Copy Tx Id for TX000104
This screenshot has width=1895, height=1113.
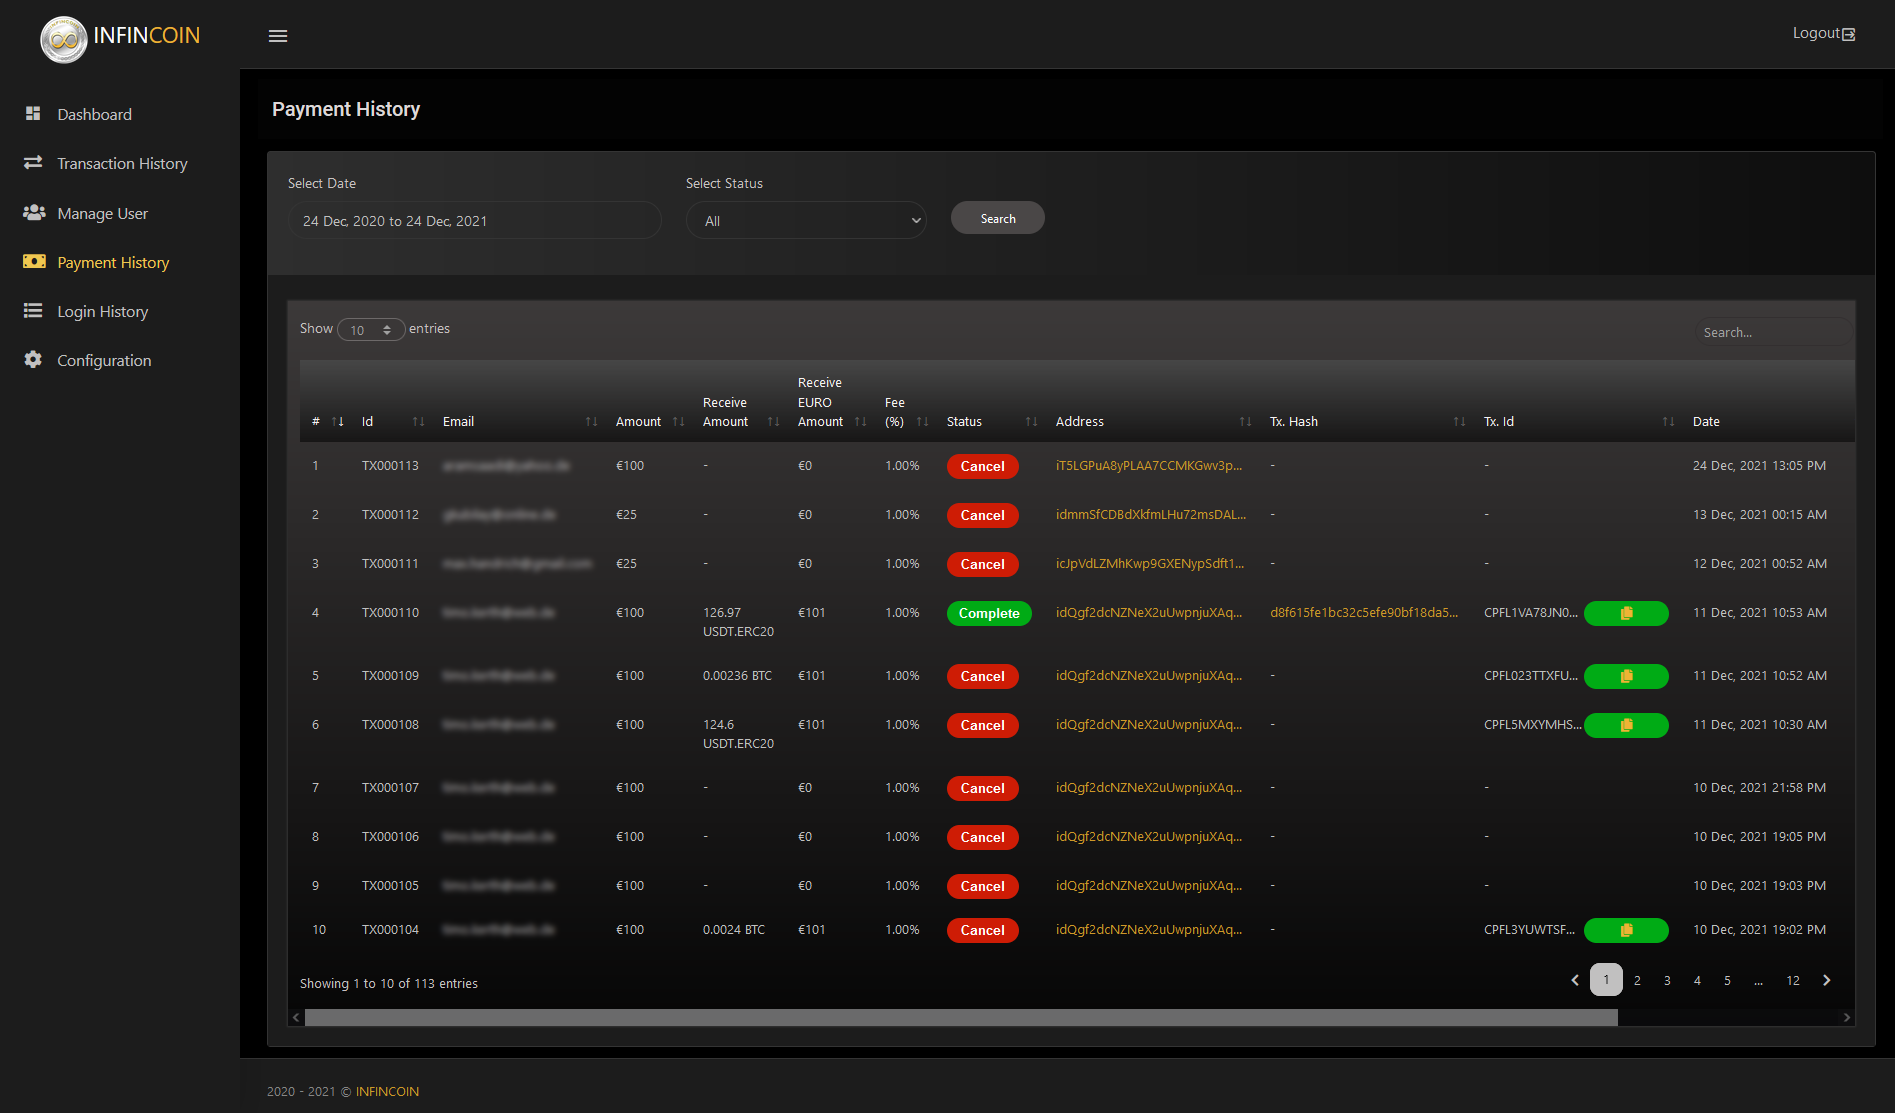tap(1626, 930)
